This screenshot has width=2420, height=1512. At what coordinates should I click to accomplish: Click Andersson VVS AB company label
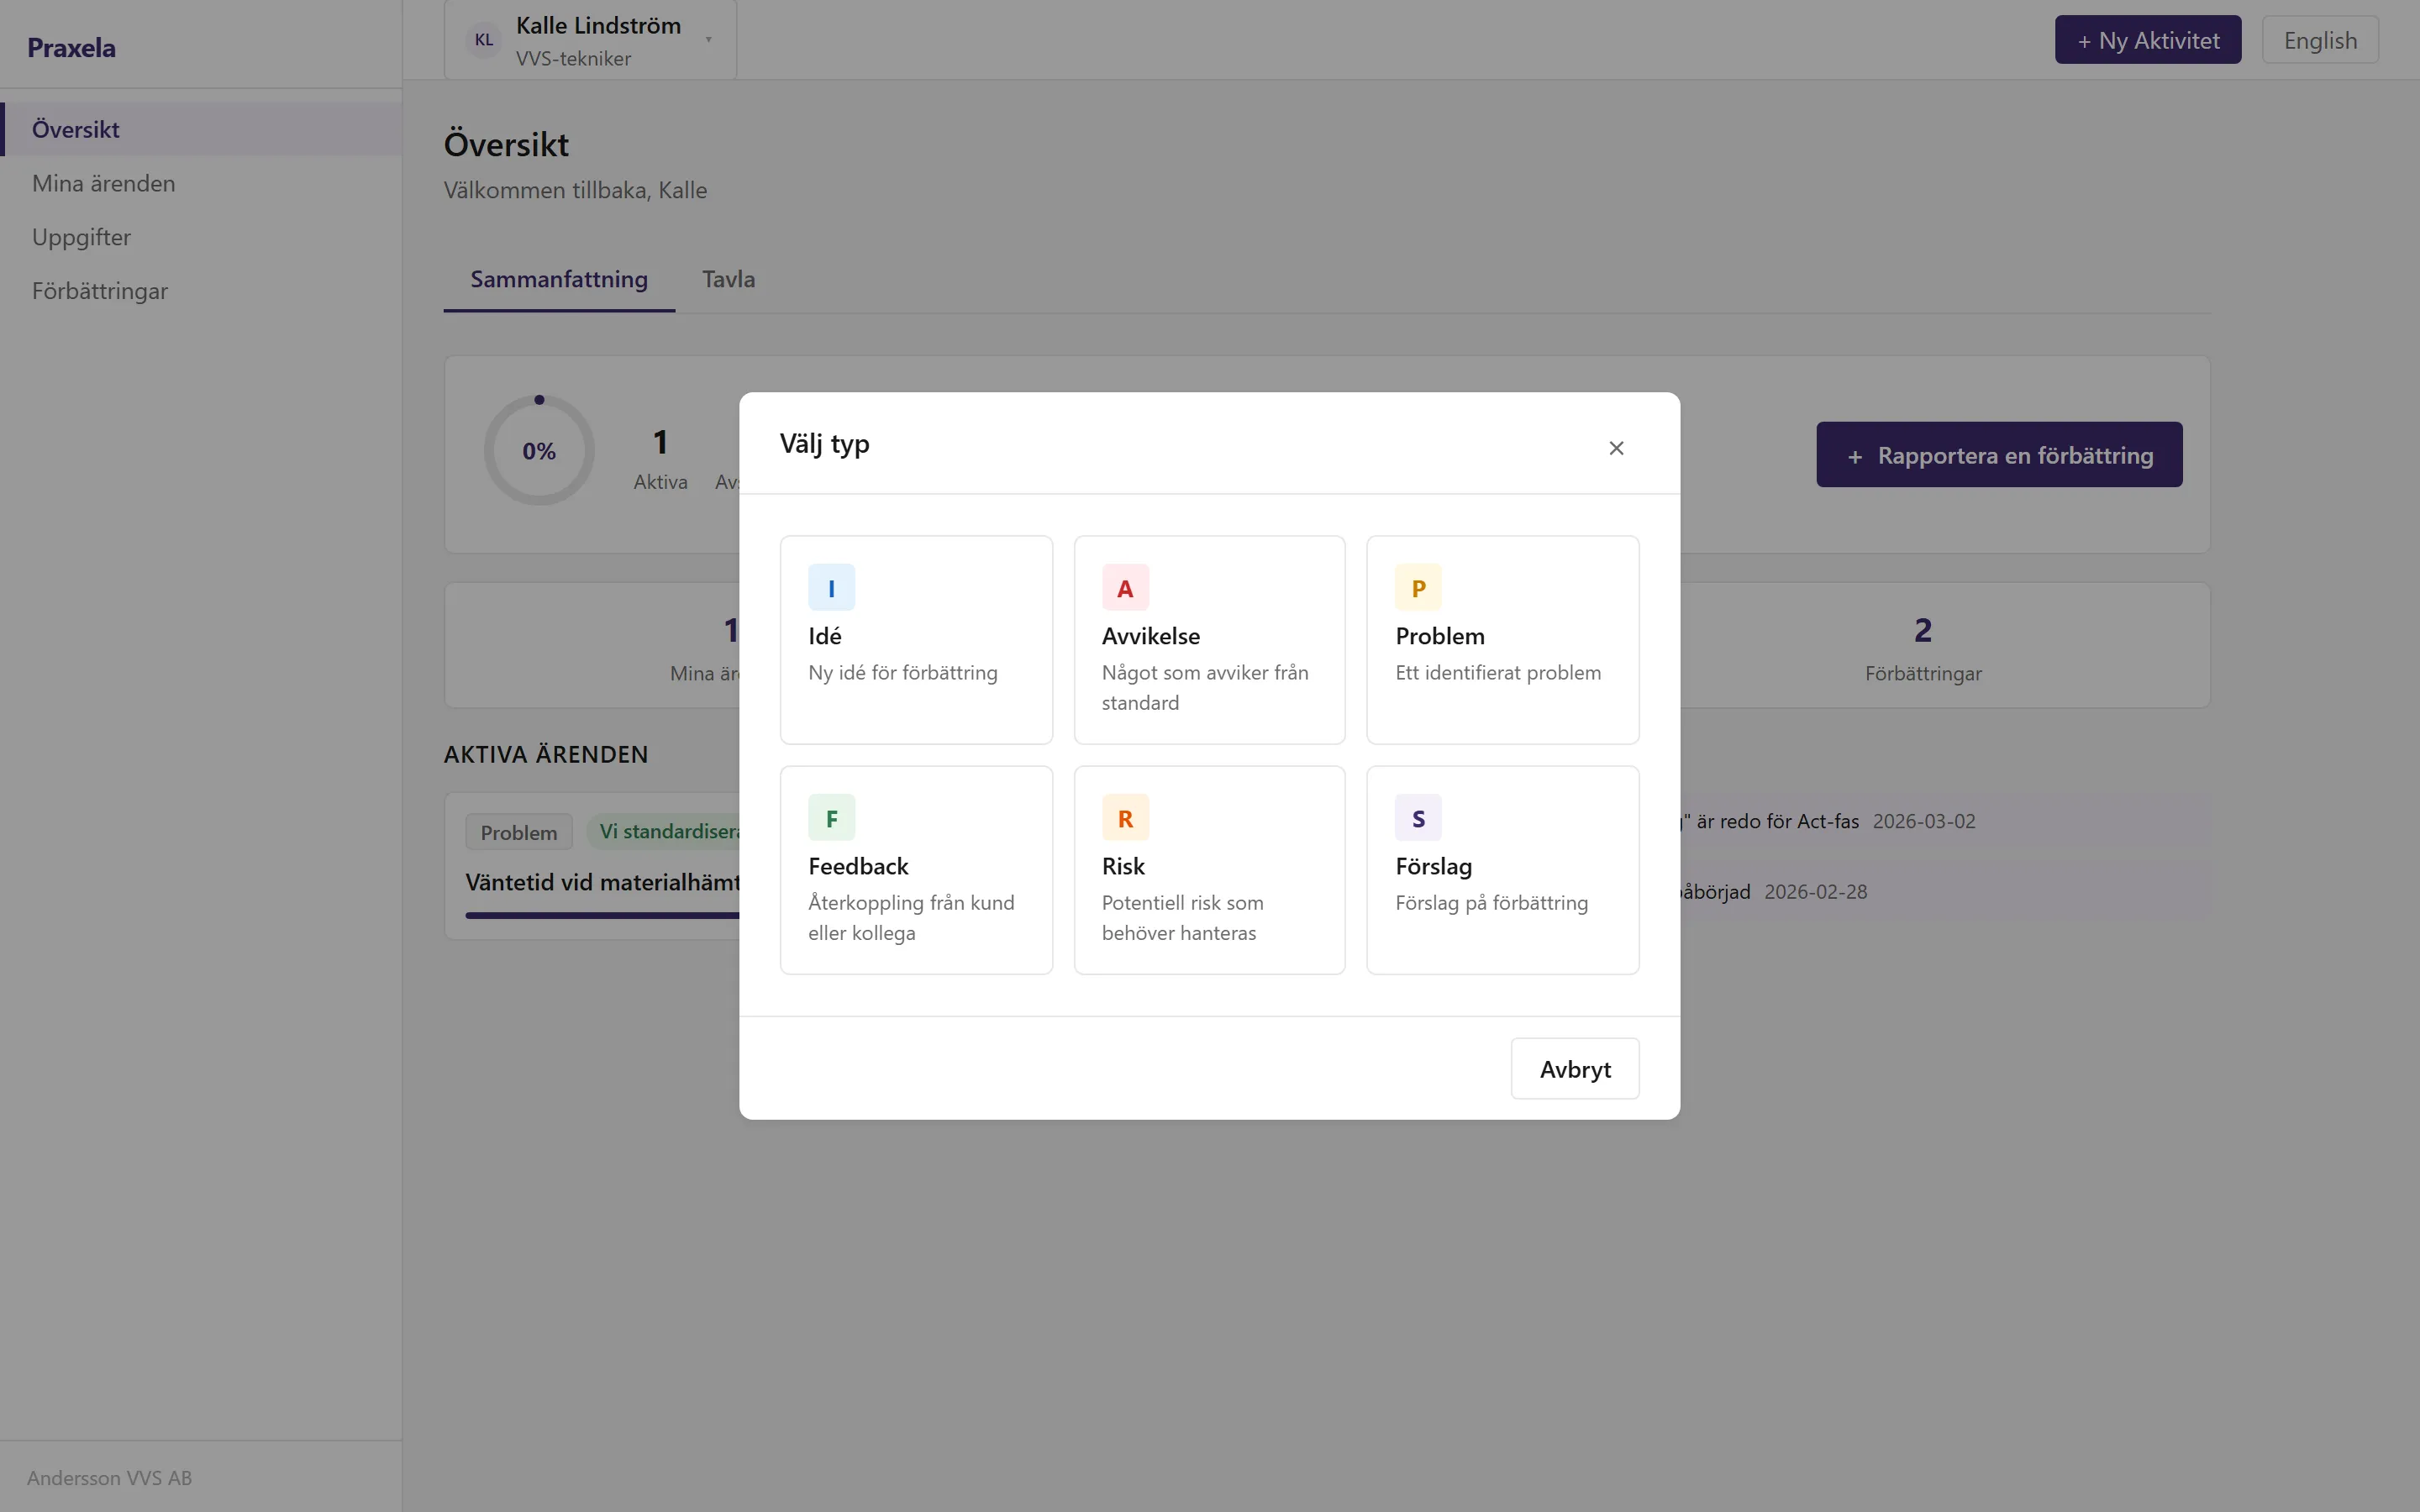pos(109,1478)
